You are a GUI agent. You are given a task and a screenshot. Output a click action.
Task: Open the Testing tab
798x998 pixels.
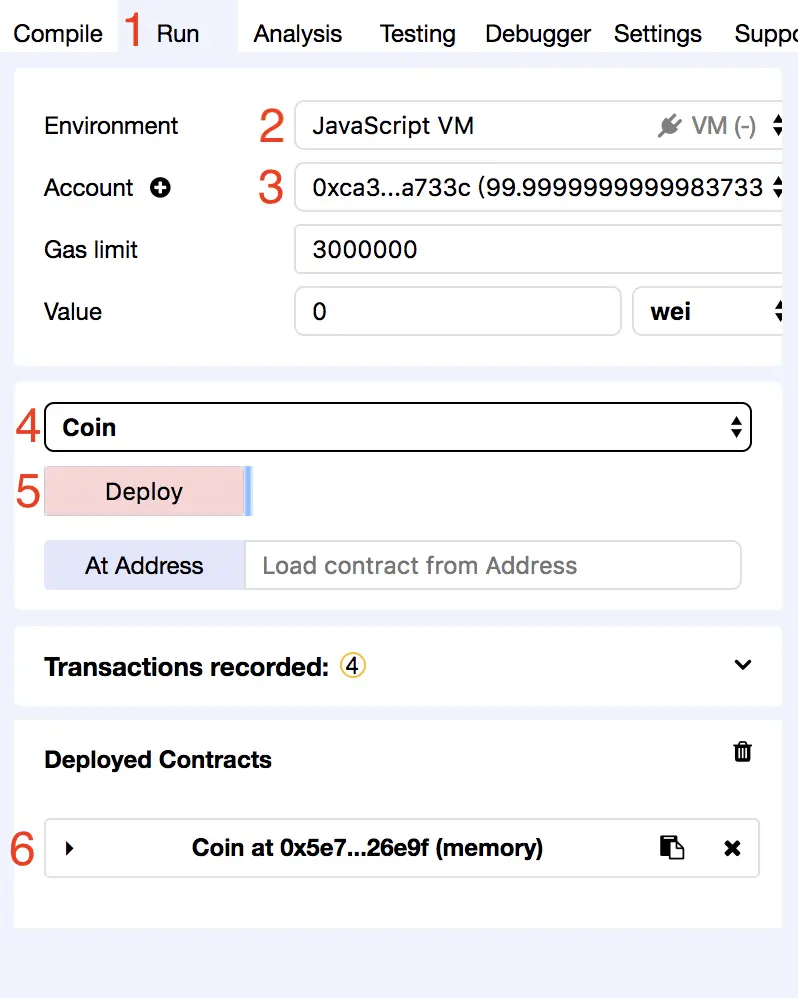(417, 34)
